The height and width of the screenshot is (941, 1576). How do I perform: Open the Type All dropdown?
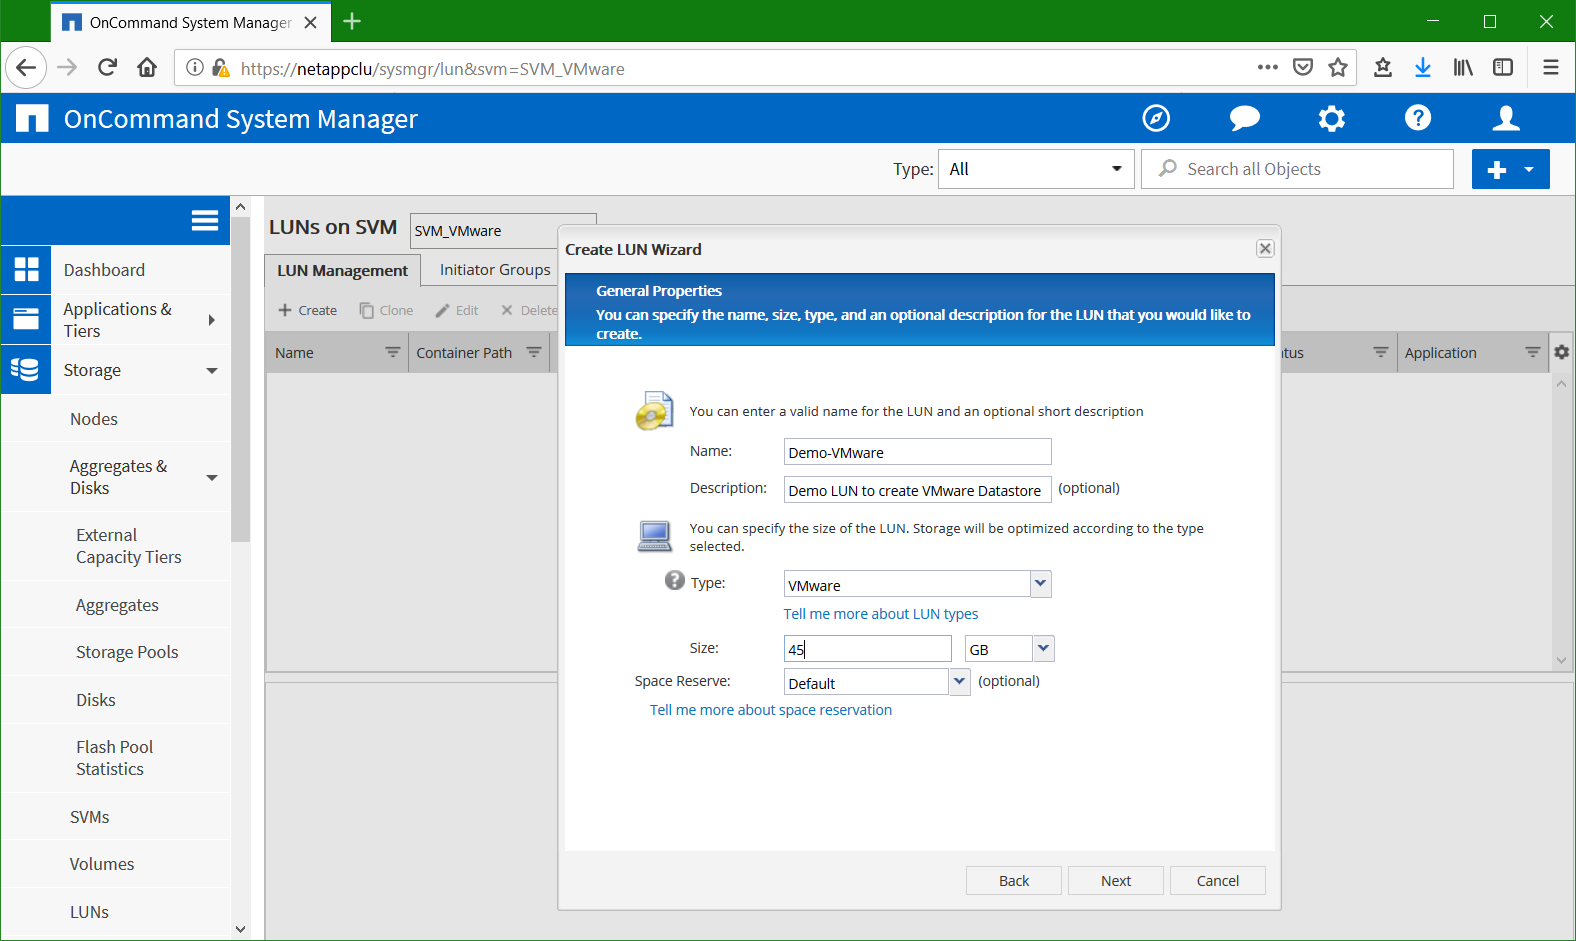(1036, 169)
